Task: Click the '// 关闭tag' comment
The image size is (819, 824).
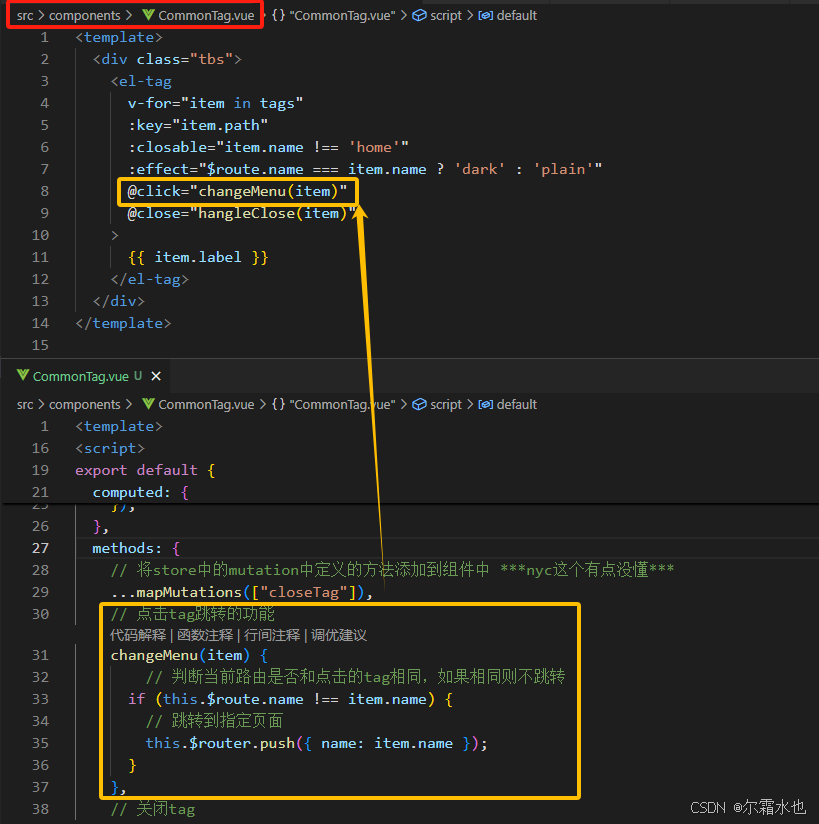Action: pyautogui.click(x=152, y=809)
